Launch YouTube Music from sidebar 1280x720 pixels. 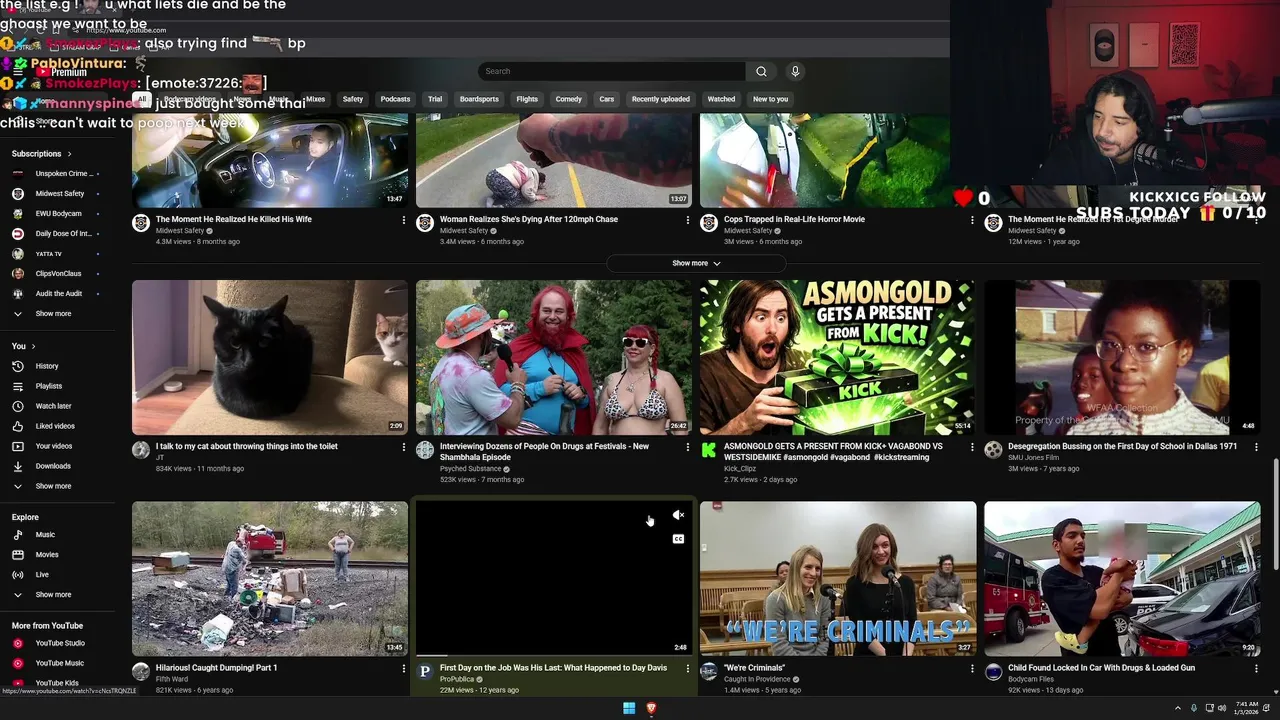click(x=59, y=663)
